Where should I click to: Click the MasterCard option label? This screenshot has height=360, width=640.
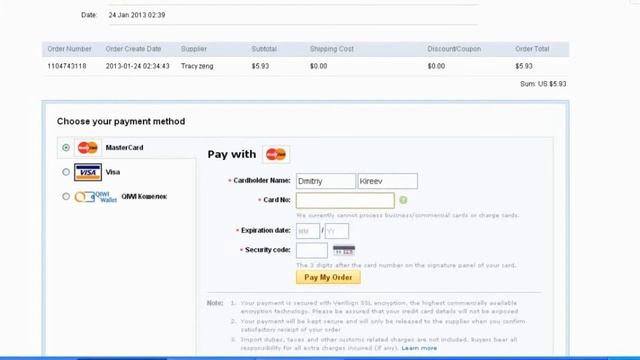124,148
